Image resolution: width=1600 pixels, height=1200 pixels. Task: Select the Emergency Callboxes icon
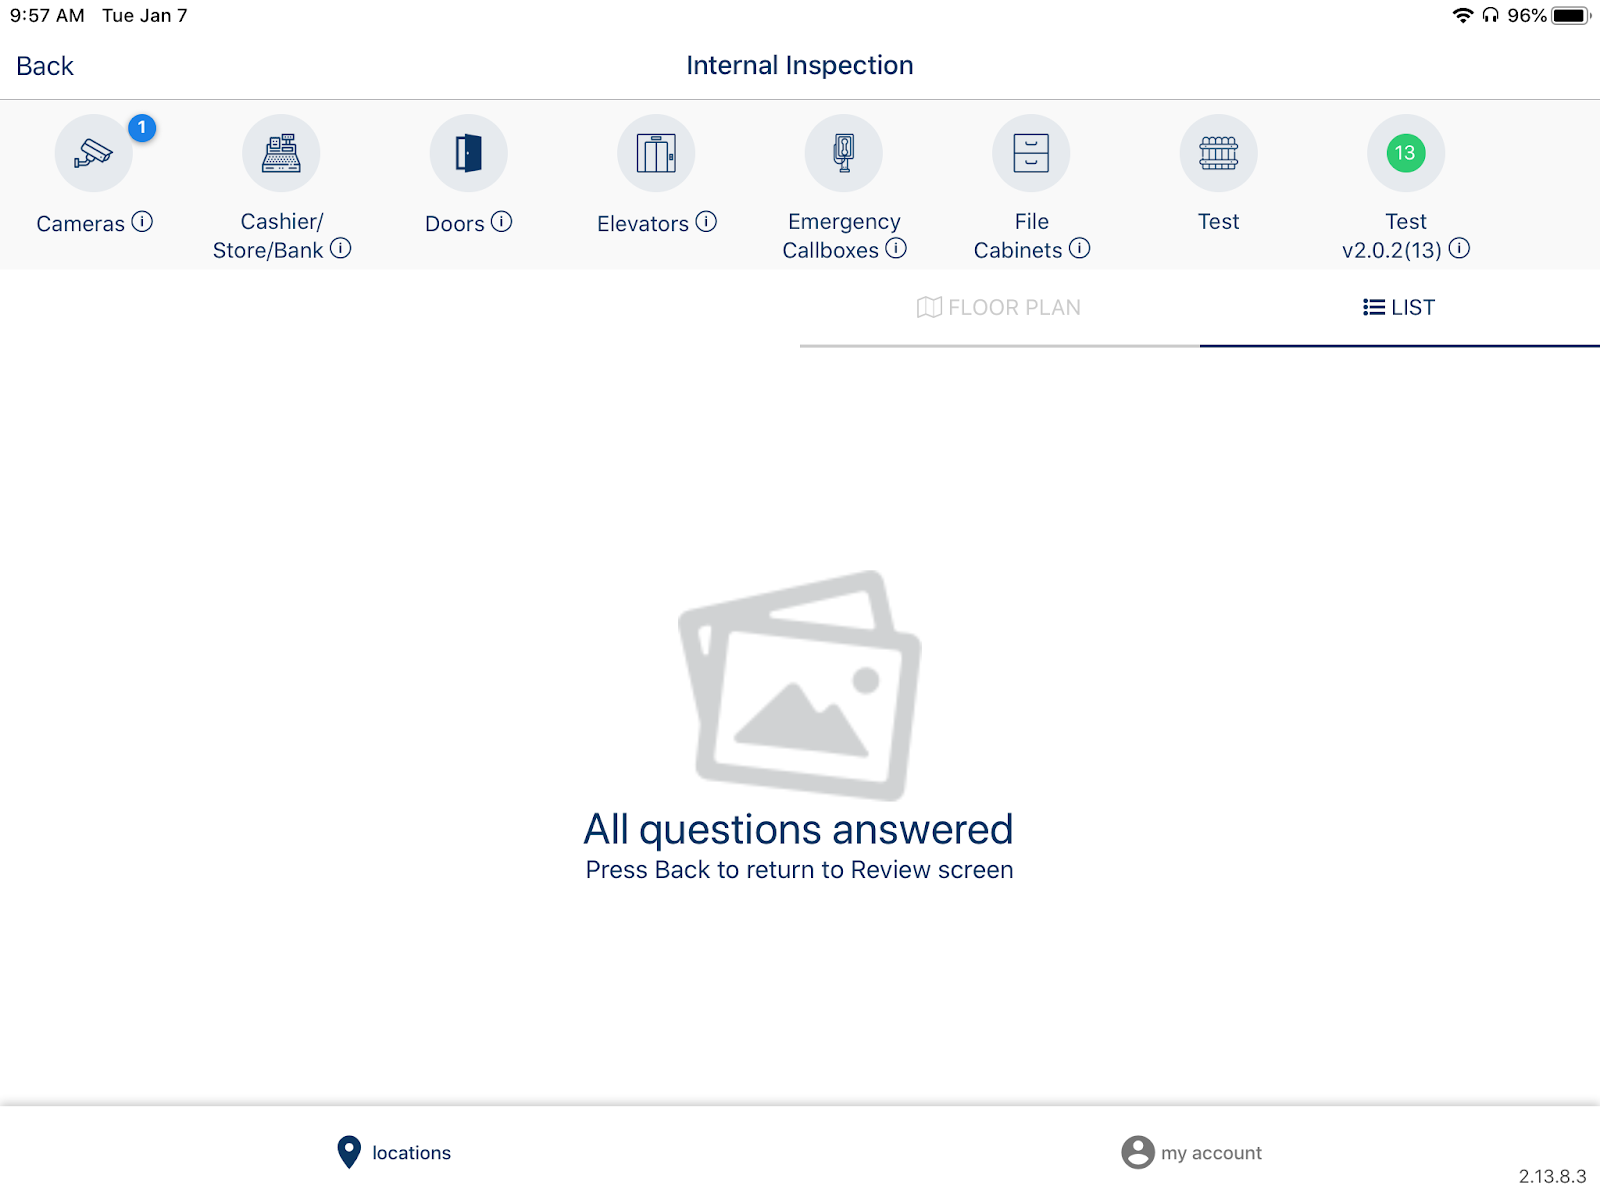pos(844,153)
